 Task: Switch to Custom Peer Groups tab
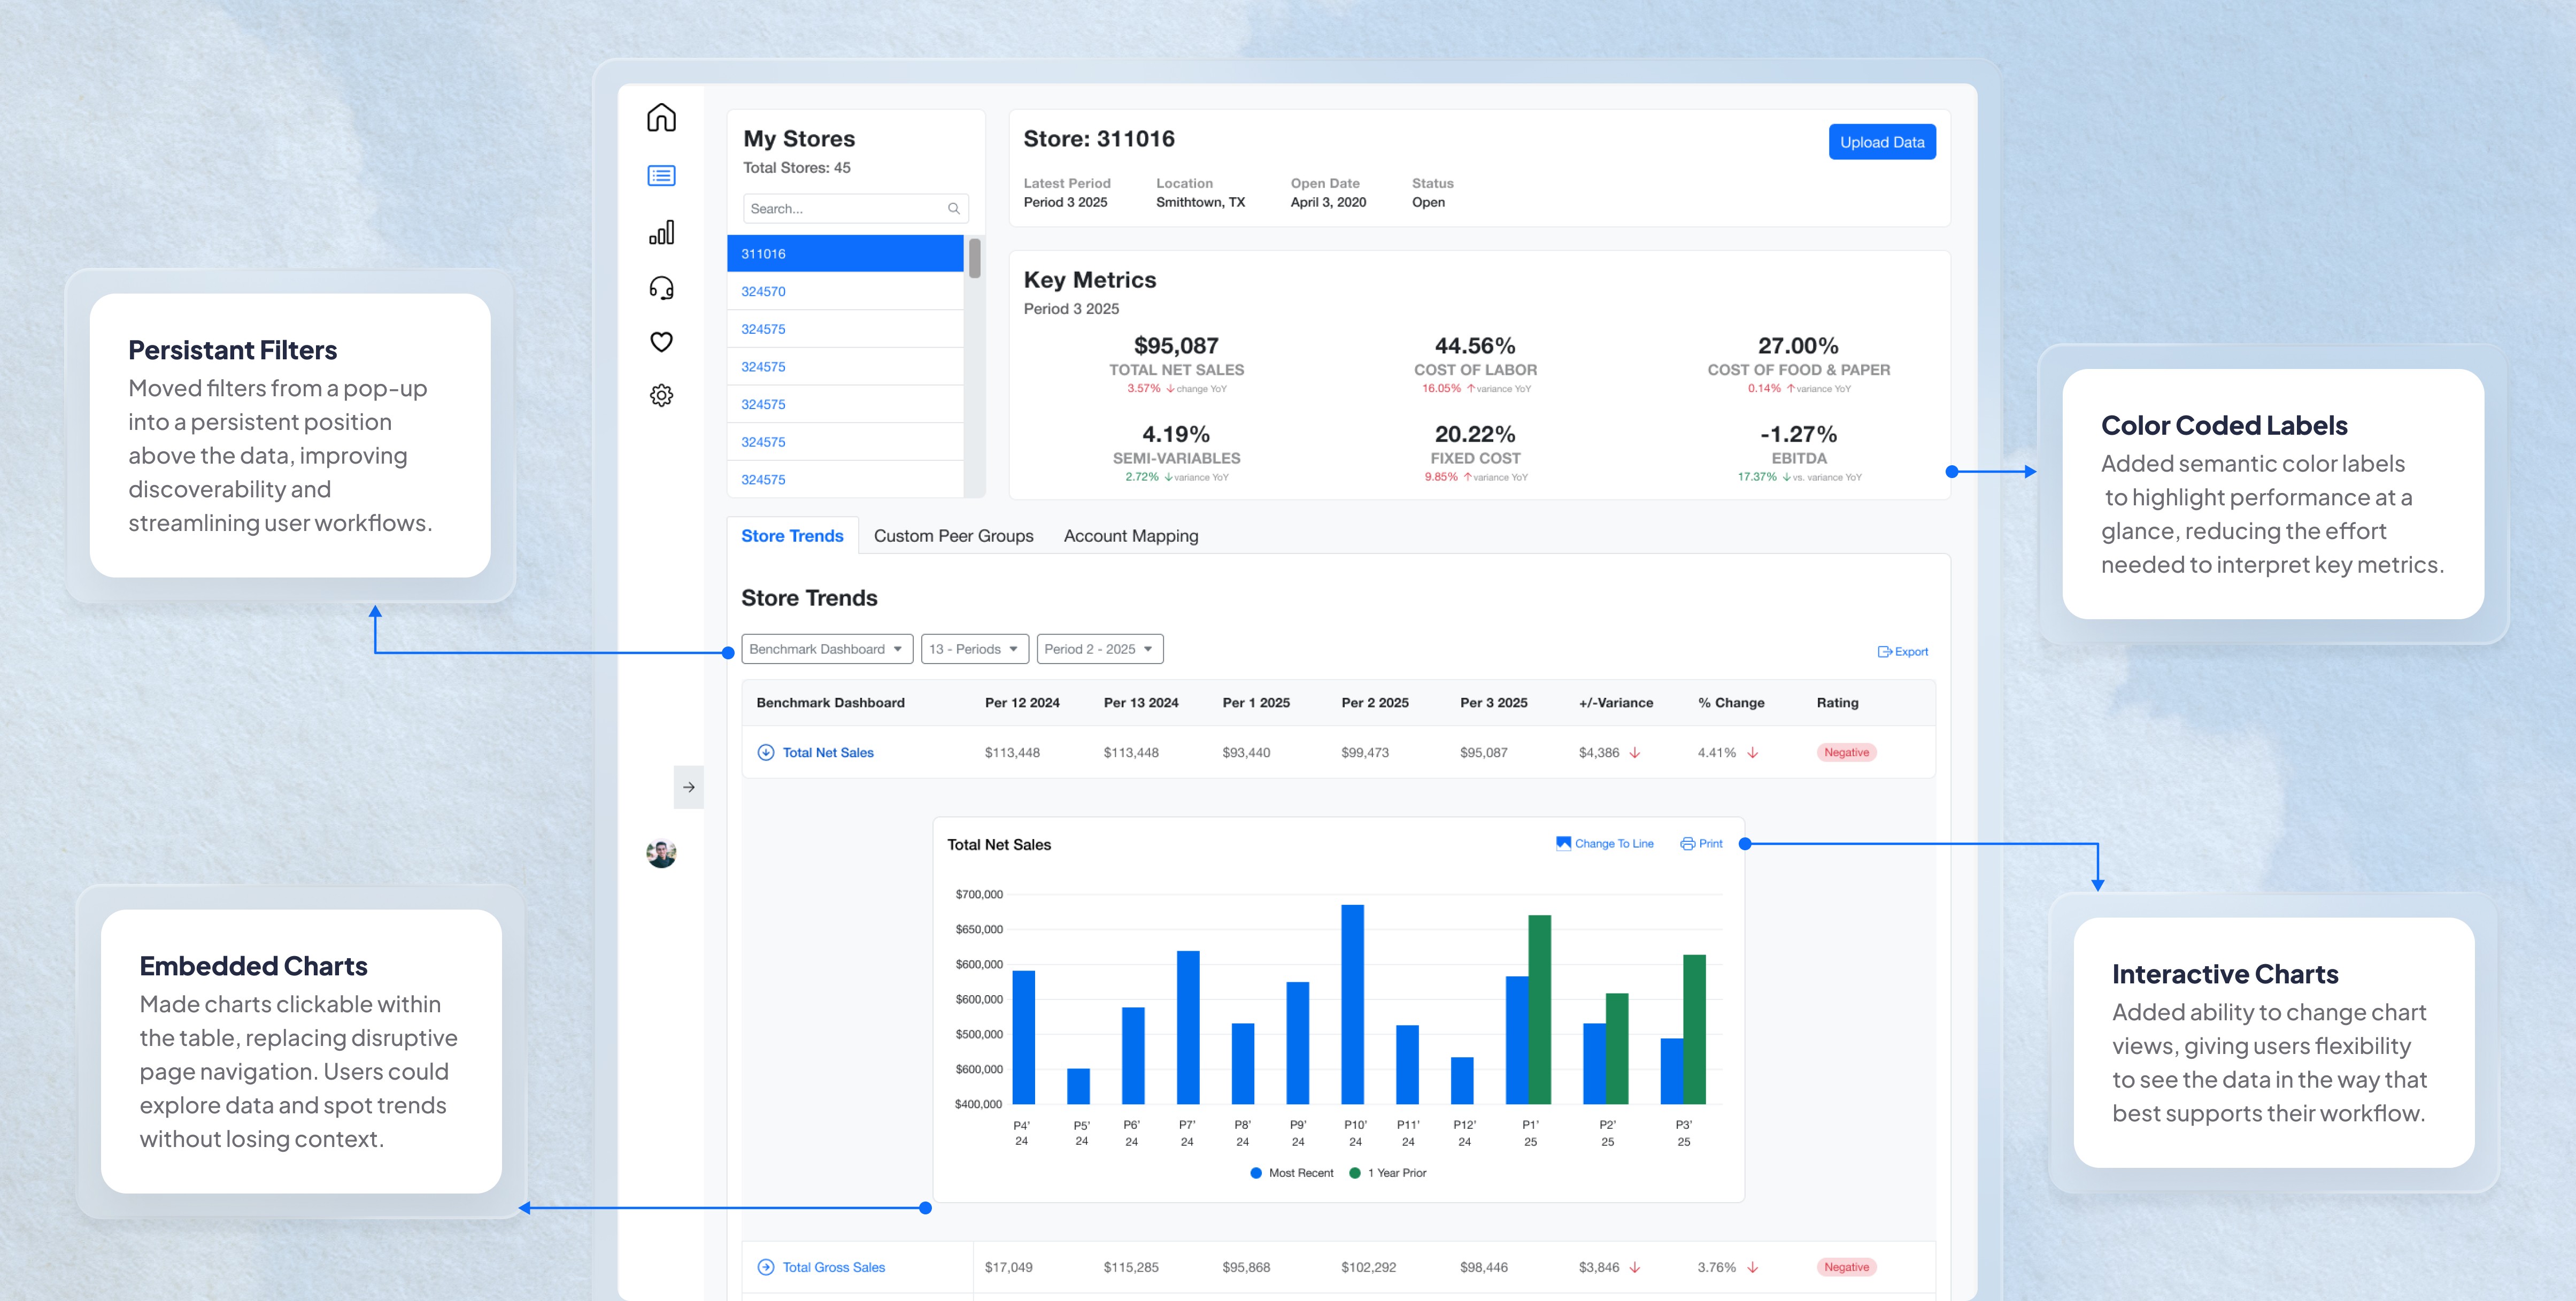click(953, 536)
